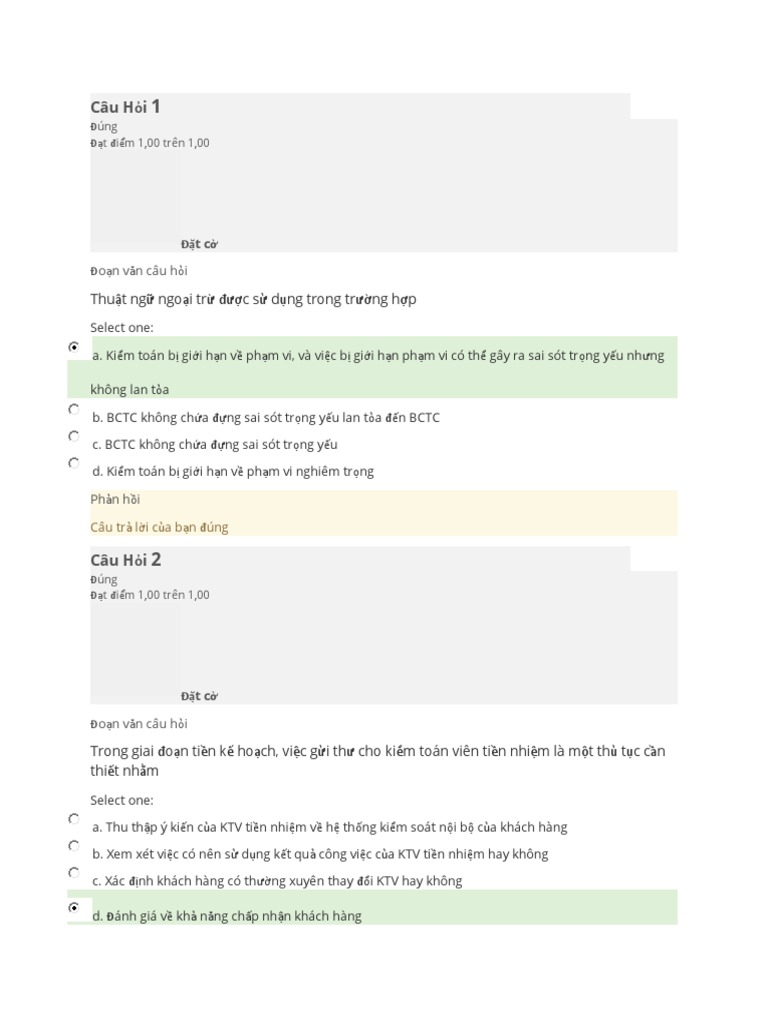Pick radio option c 'BCTC không chứa đựng sai sót trọng yếu'
This screenshot has height=1024, width=768.
[74, 436]
